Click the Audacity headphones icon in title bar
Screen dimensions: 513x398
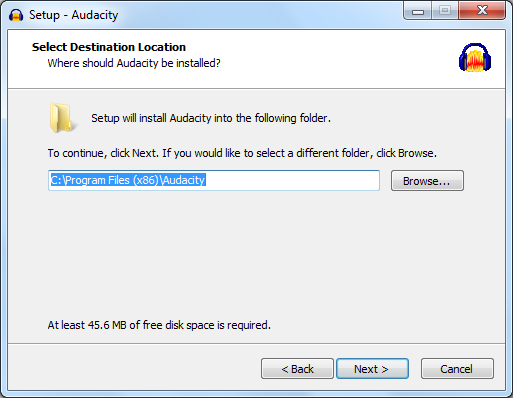[x=16, y=15]
